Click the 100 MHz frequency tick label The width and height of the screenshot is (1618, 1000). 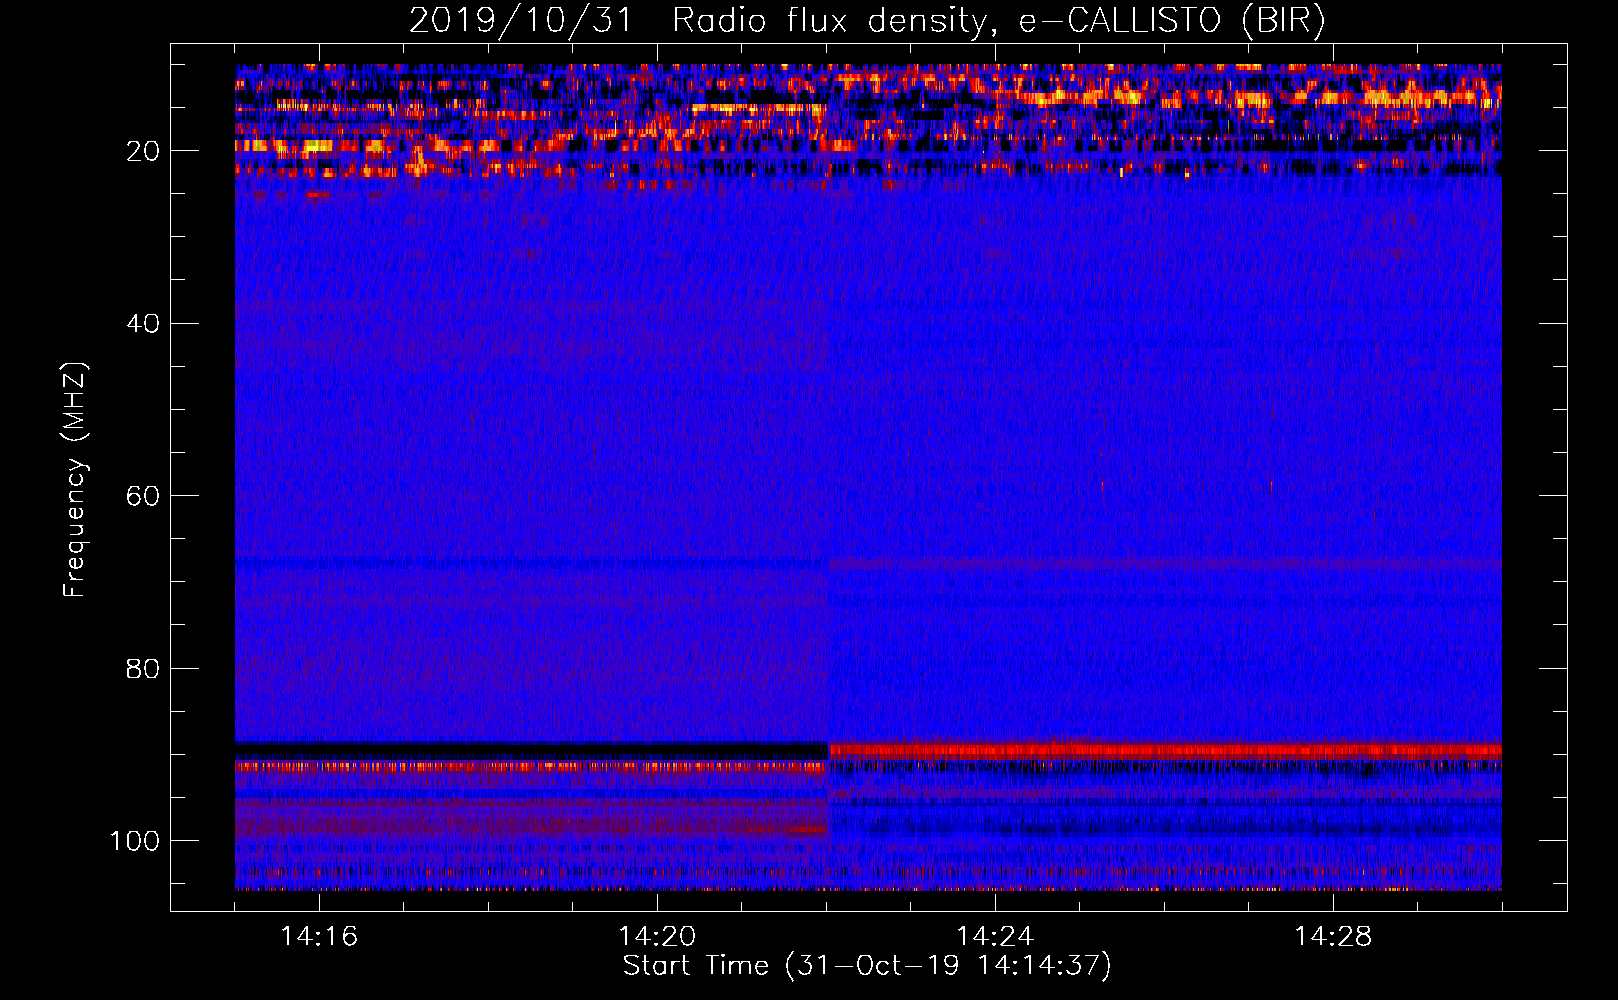[135, 841]
